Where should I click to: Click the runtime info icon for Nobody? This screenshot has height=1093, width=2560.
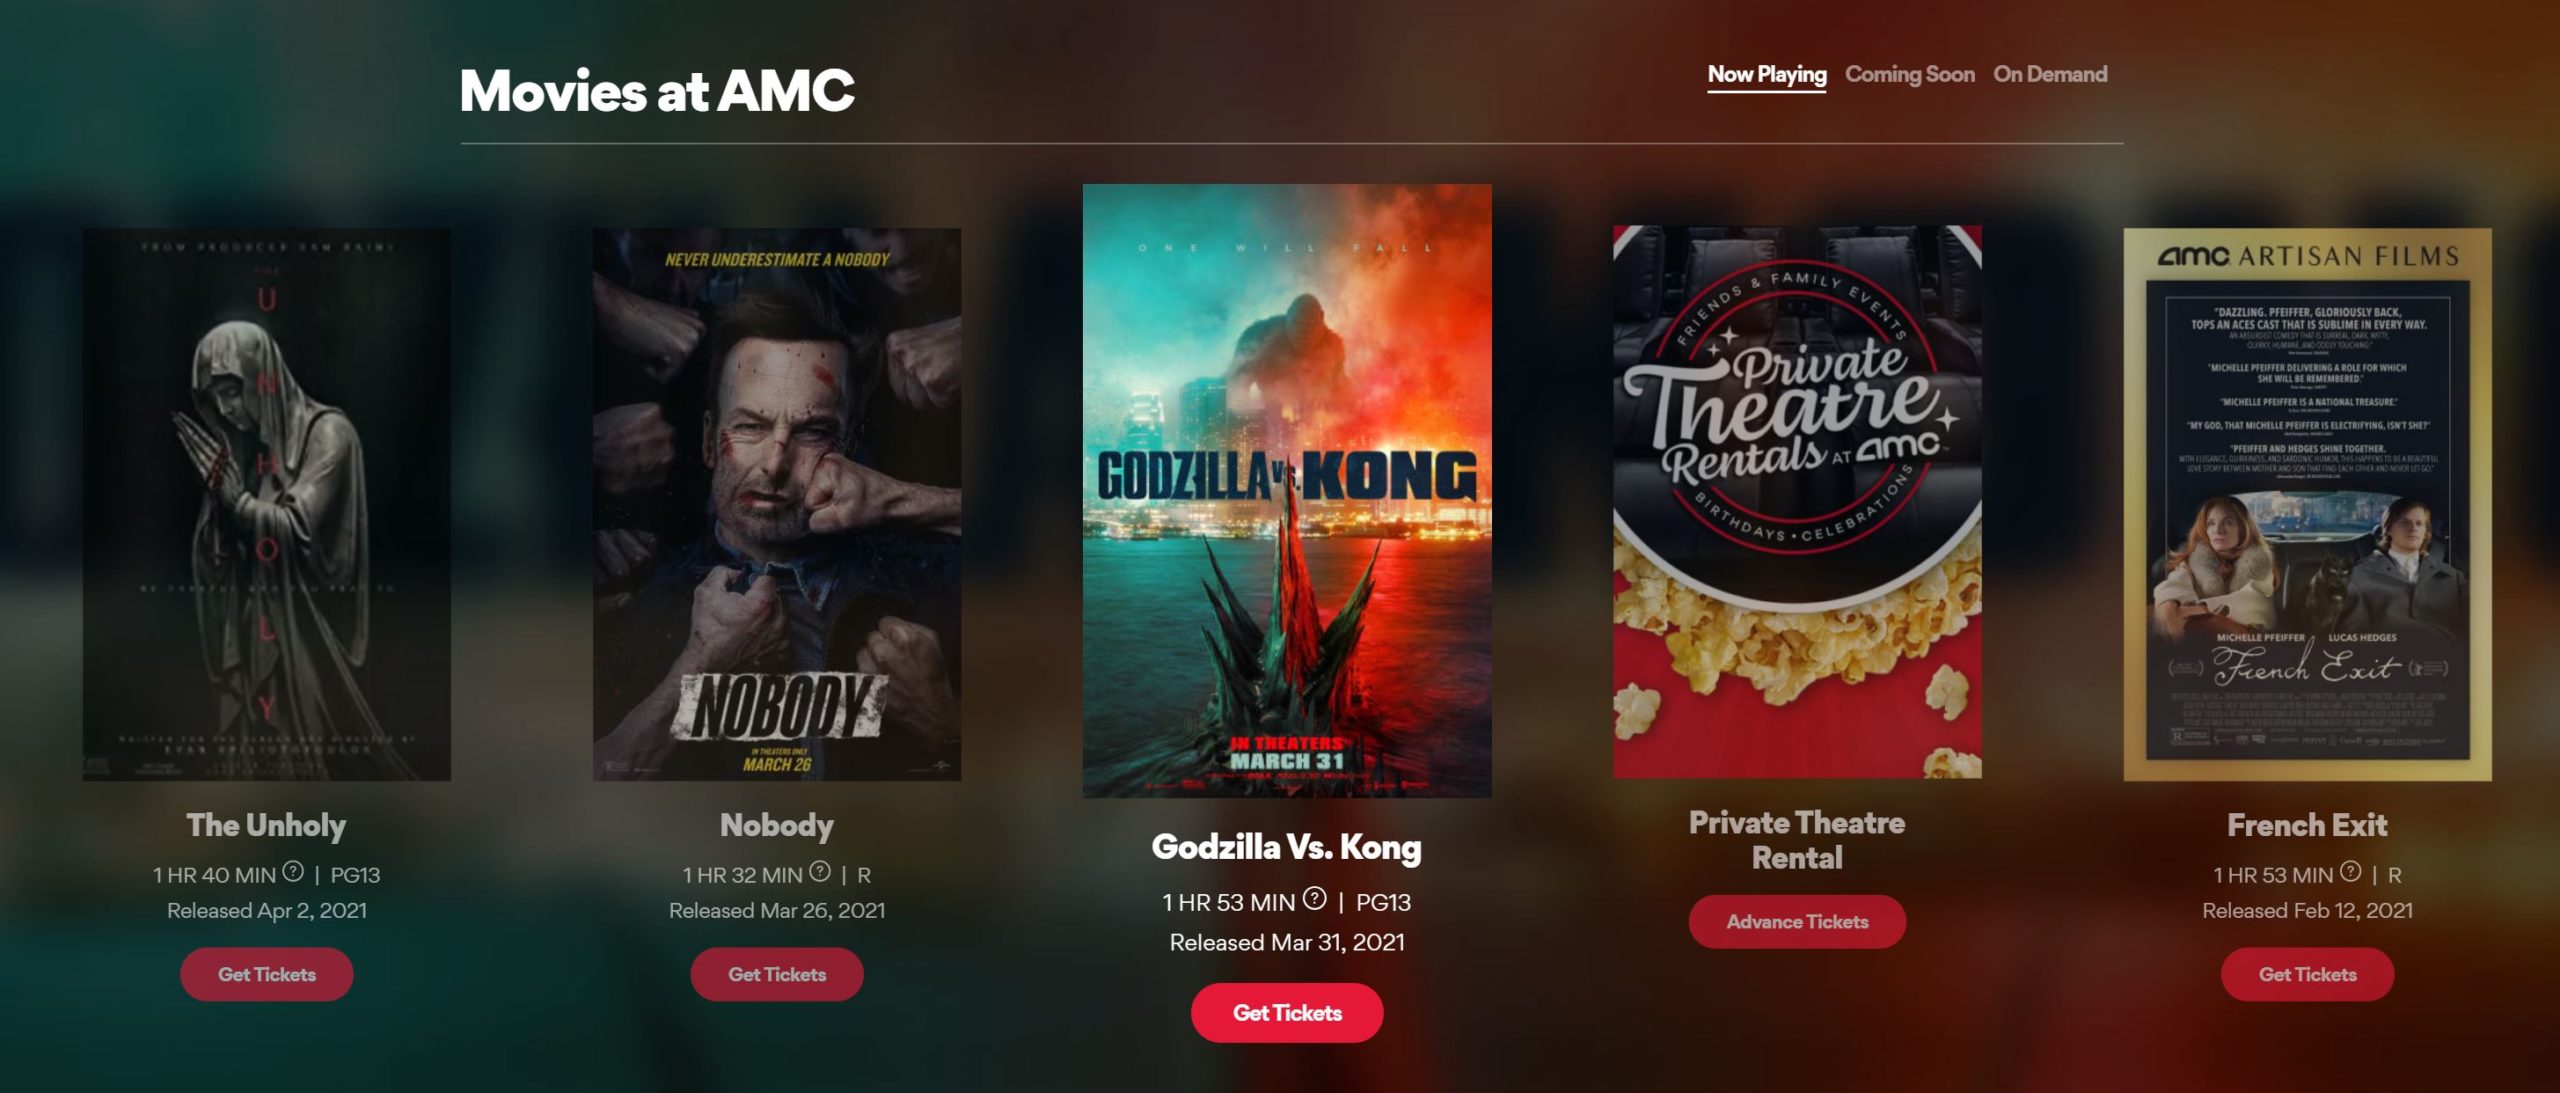pyautogui.click(x=820, y=871)
